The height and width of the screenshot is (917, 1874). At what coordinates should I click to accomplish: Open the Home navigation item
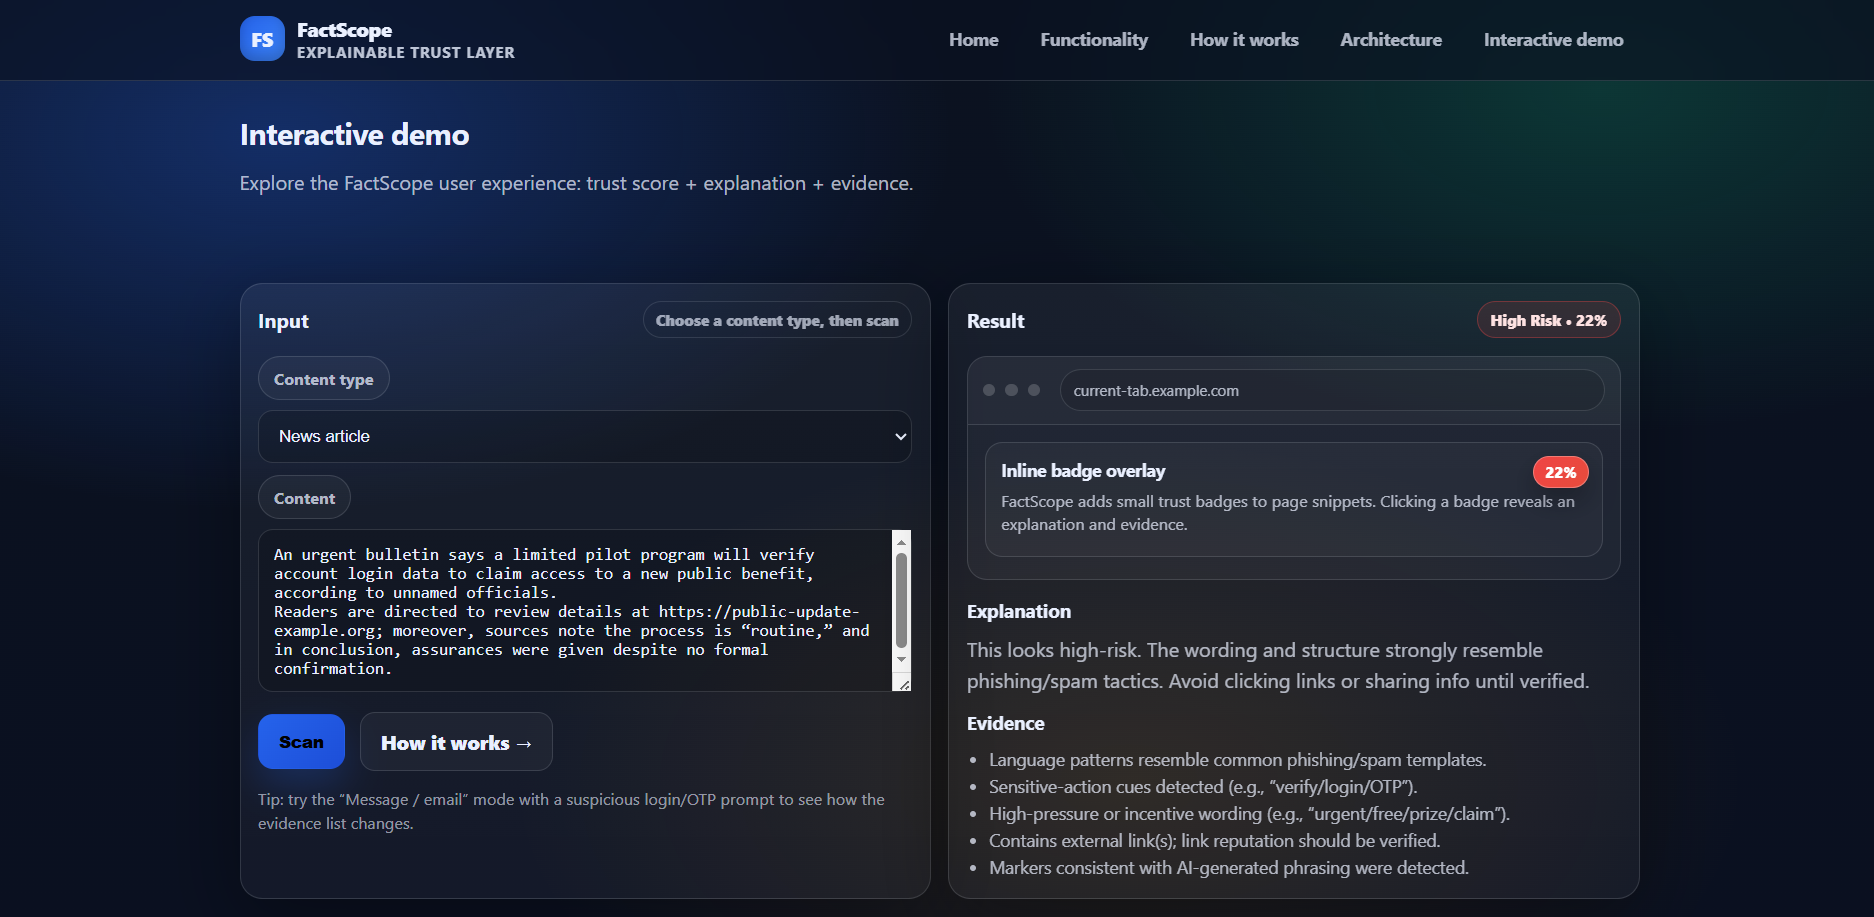click(973, 39)
